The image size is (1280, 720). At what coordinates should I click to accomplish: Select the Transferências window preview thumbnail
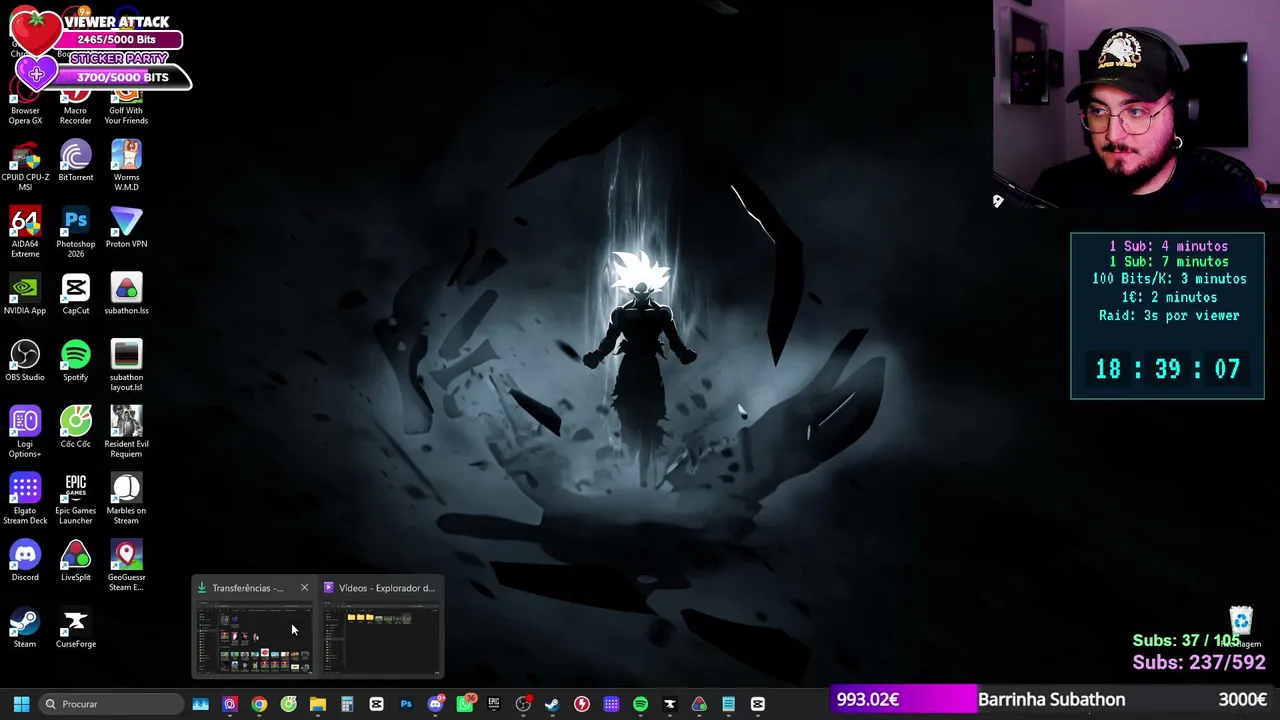(x=254, y=638)
